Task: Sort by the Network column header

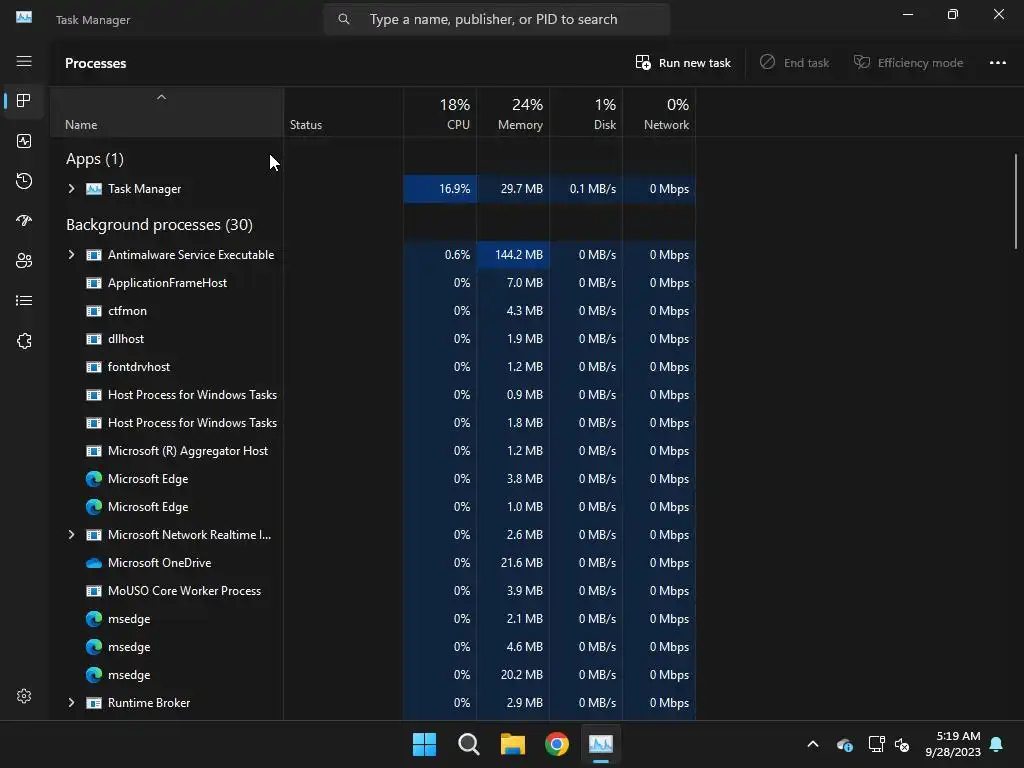Action: coord(659,112)
